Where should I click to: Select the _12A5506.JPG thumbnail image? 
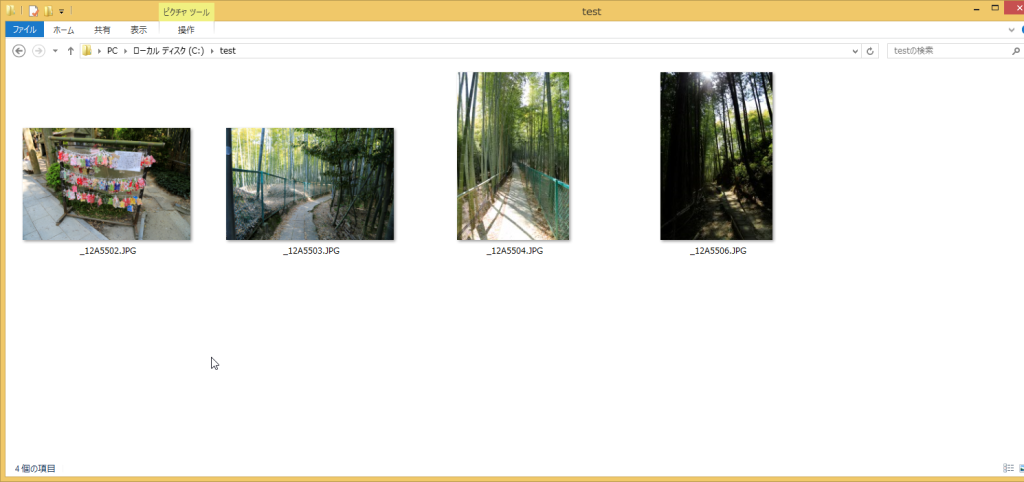(x=716, y=156)
